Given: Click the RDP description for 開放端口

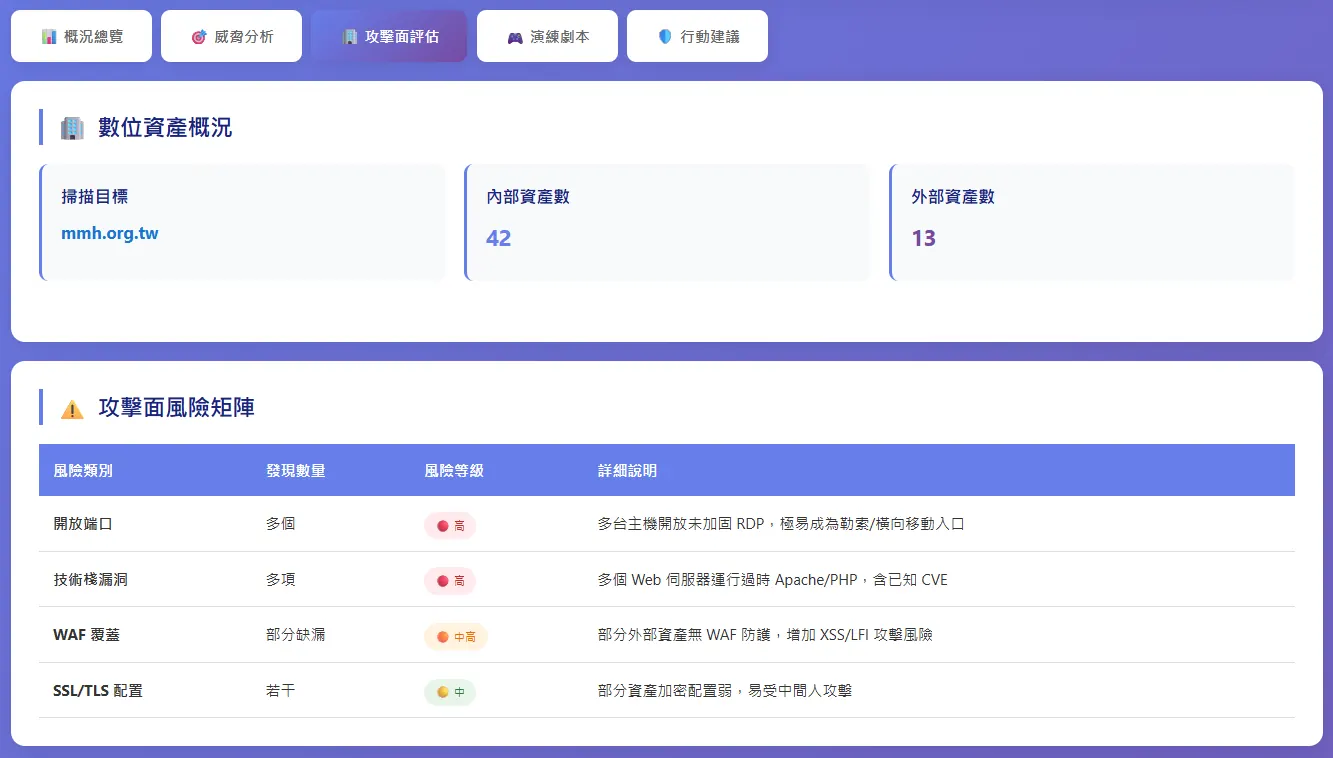Looking at the screenshot, I should pyautogui.click(x=781, y=523).
